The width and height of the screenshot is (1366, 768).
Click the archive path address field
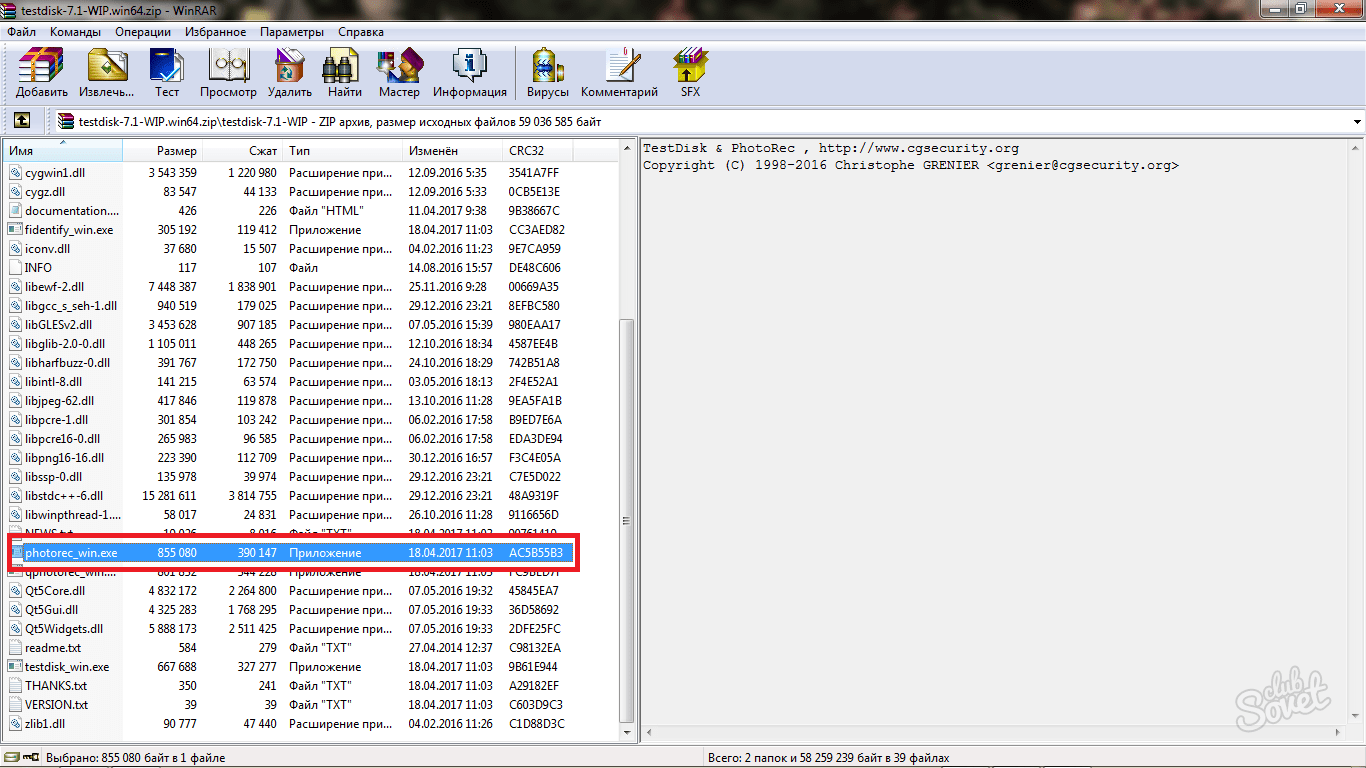(703, 122)
